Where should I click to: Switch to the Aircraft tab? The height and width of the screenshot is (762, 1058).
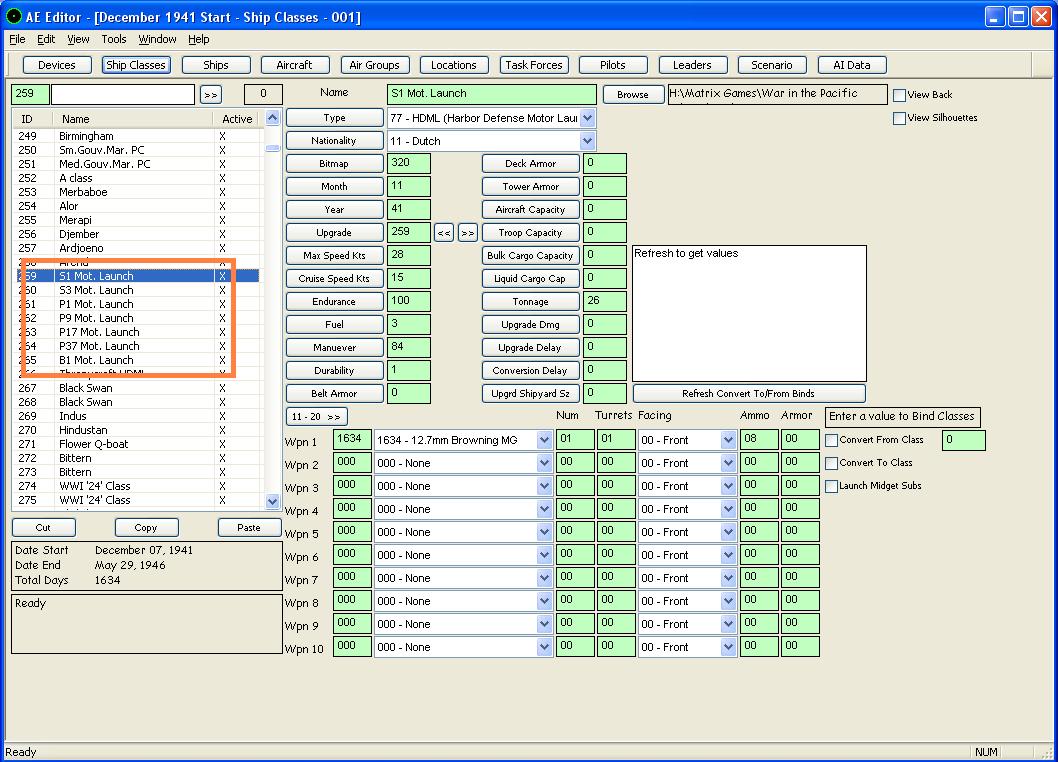[x=294, y=65]
